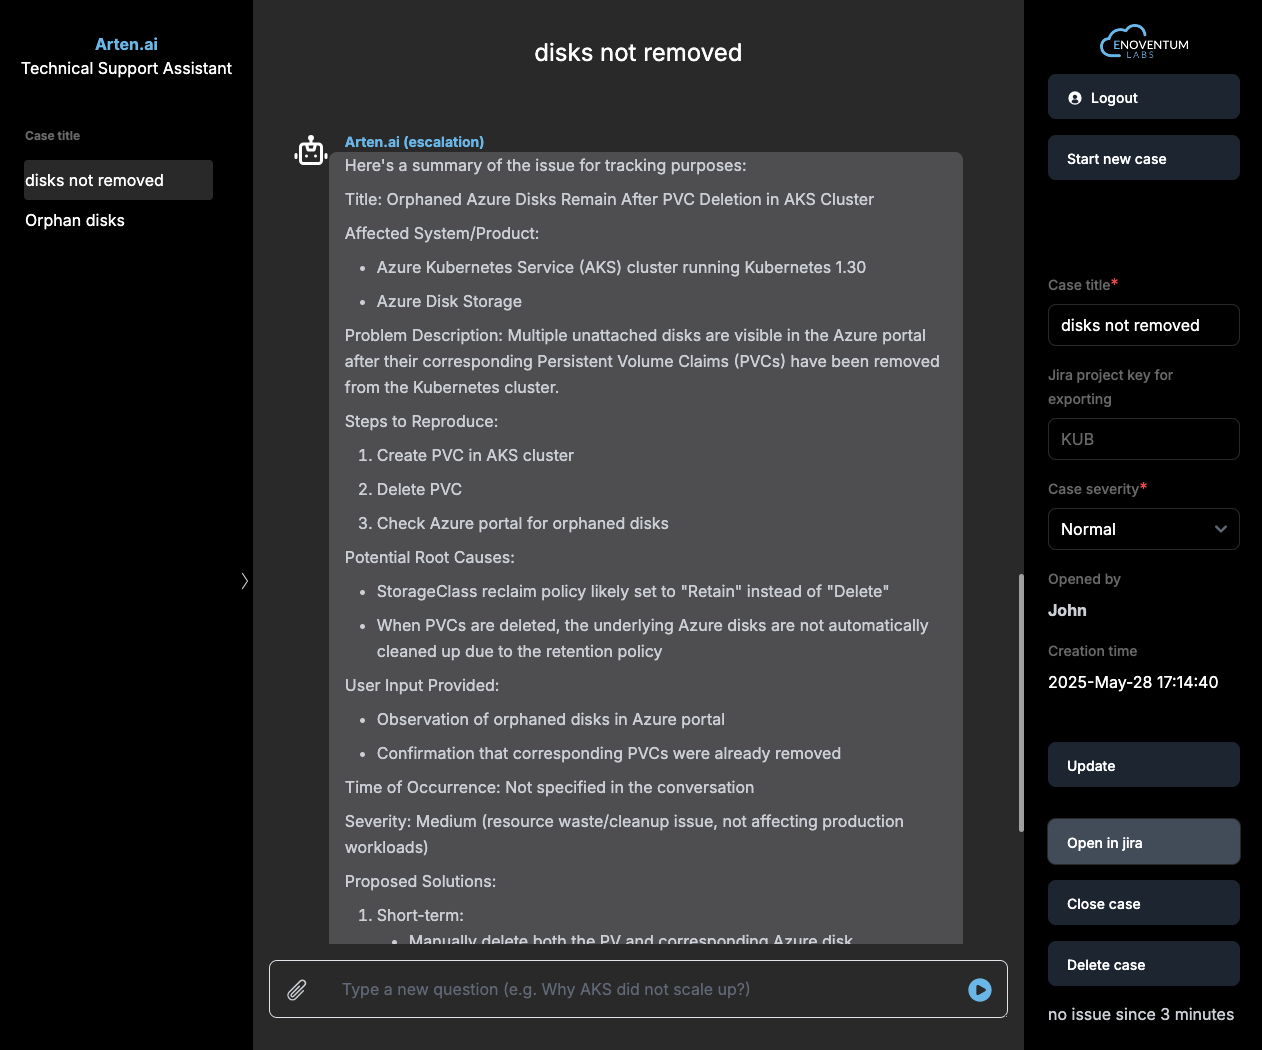Click the Case title input field
The height and width of the screenshot is (1050, 1262).
[1144, 325]
